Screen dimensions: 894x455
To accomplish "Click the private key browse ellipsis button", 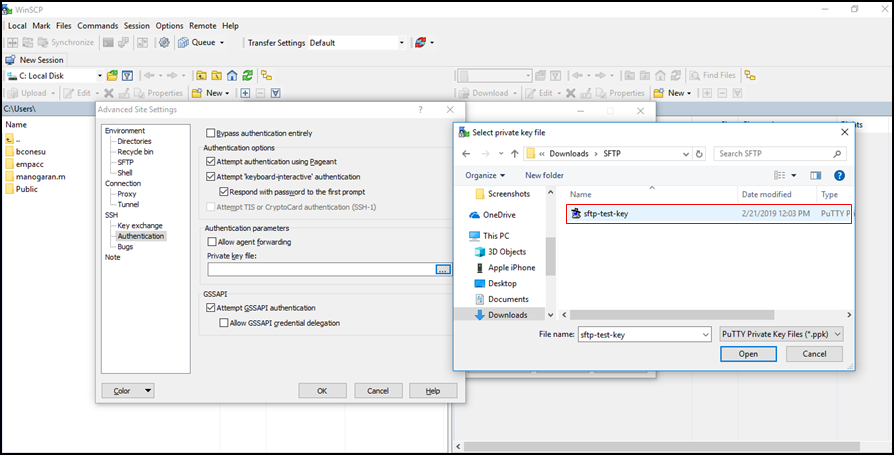I will [444, 269].
